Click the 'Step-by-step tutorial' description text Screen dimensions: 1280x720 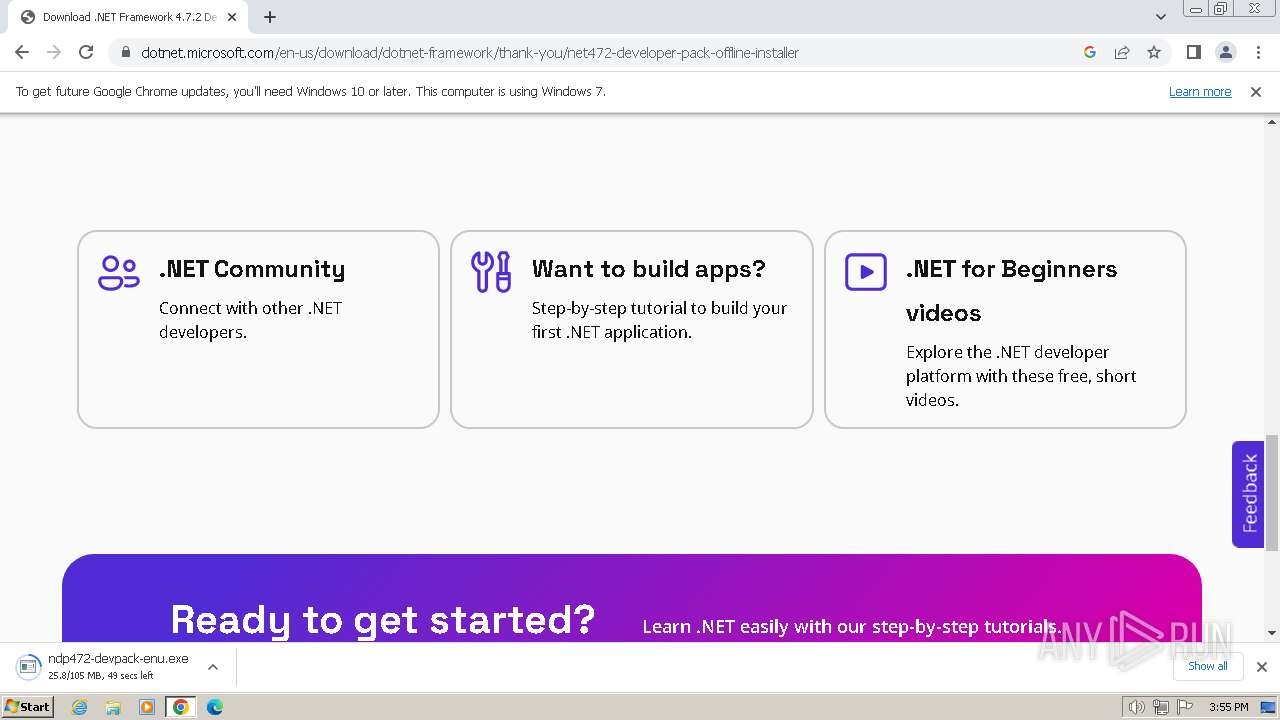(660, 320)
